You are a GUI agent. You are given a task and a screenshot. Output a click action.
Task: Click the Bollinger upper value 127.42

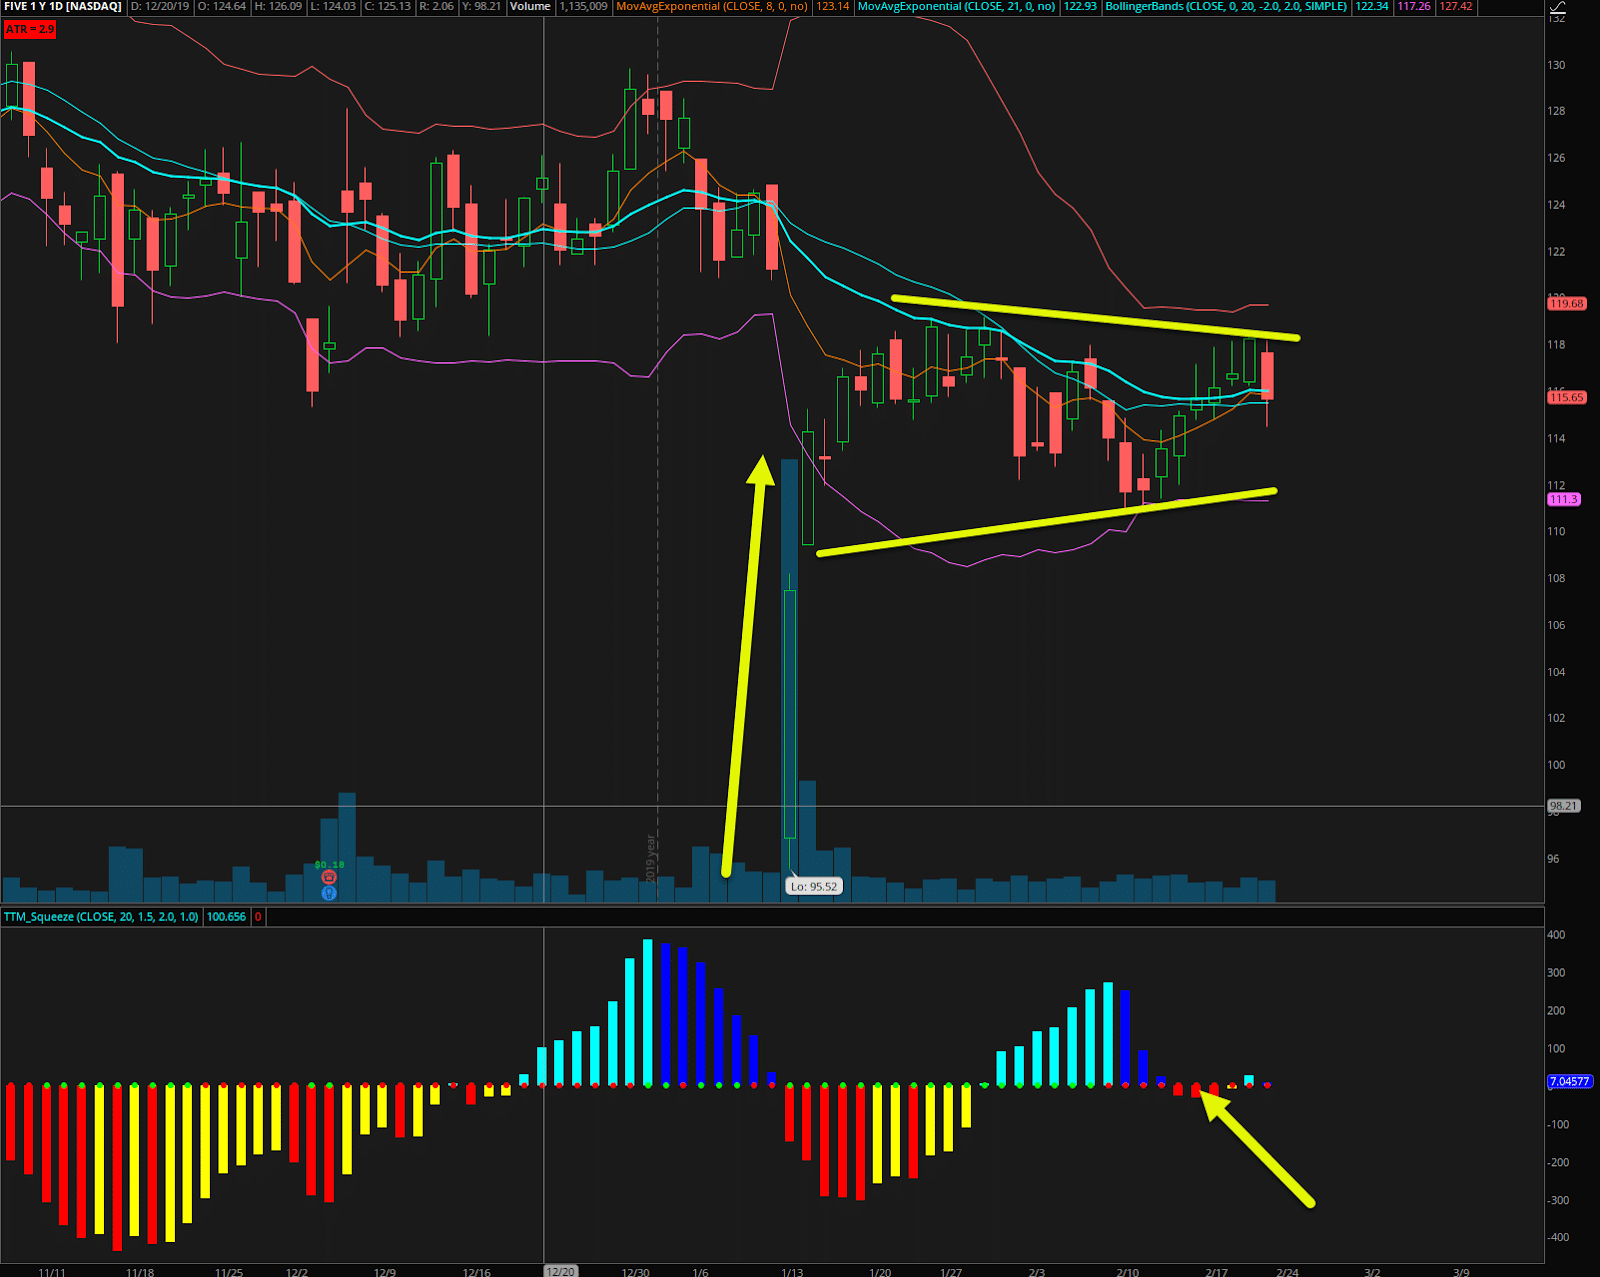click(x=1456, y=6)
